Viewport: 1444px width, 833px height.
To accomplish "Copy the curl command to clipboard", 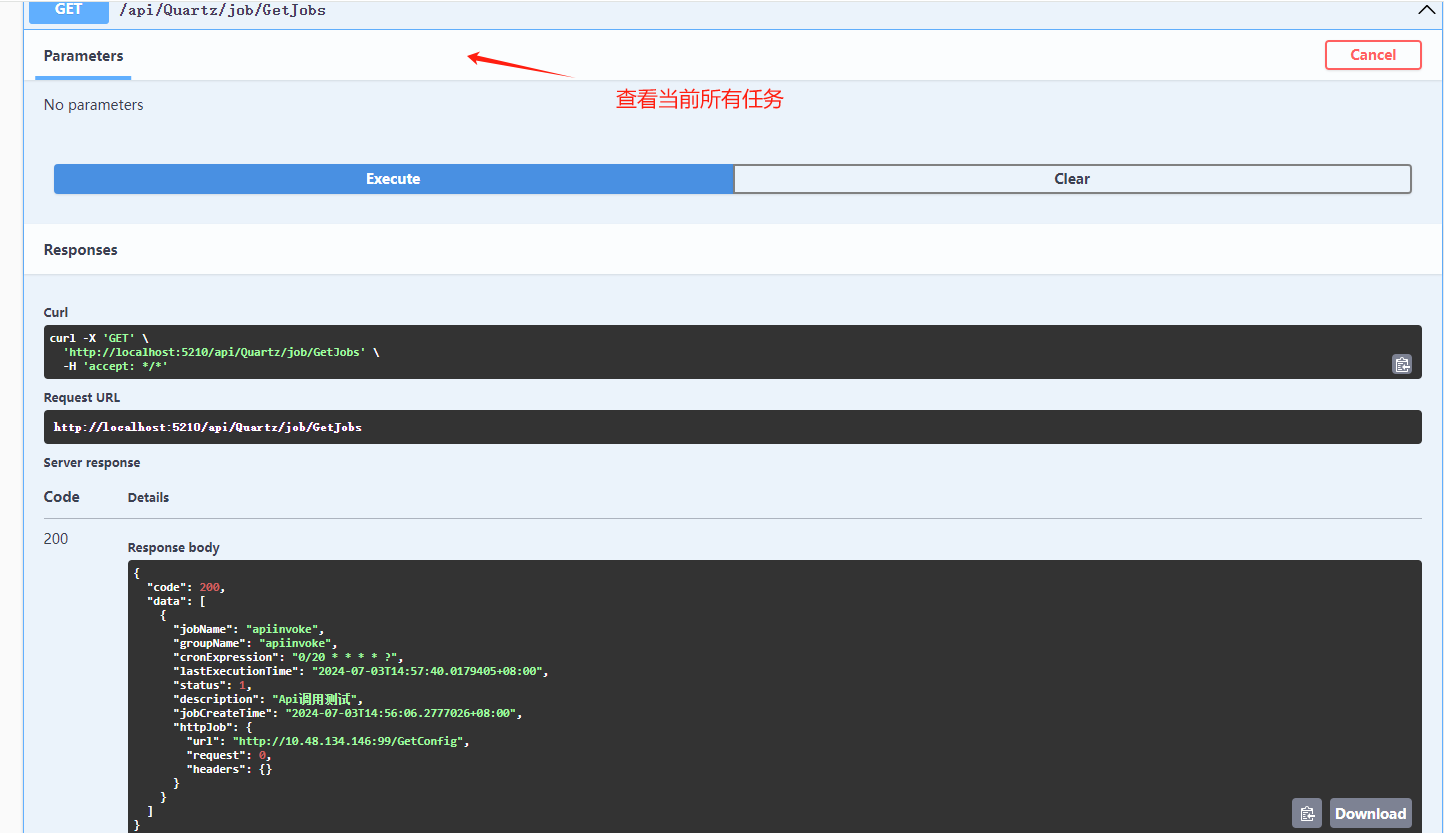I will (x=1401, y=364).
